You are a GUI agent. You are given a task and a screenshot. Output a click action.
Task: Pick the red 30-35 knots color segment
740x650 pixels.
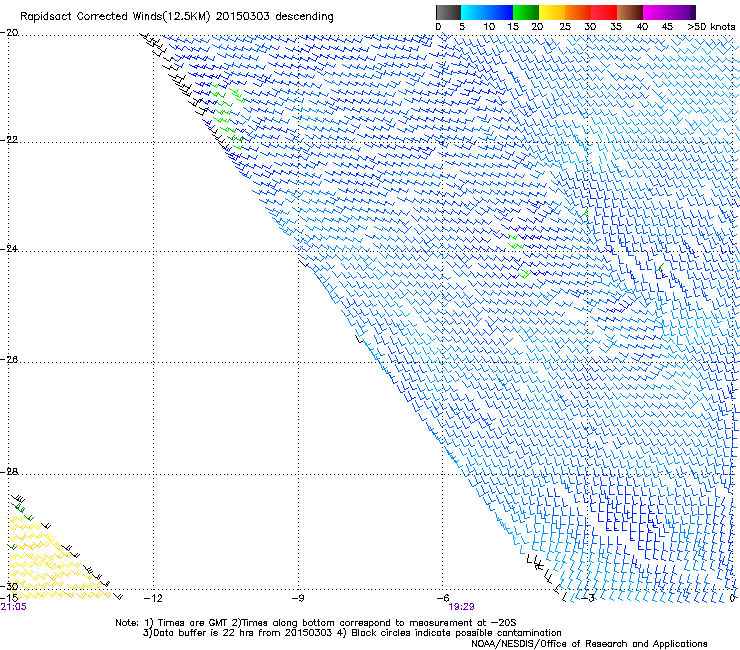pyautogui.click(x=604, y=12)
